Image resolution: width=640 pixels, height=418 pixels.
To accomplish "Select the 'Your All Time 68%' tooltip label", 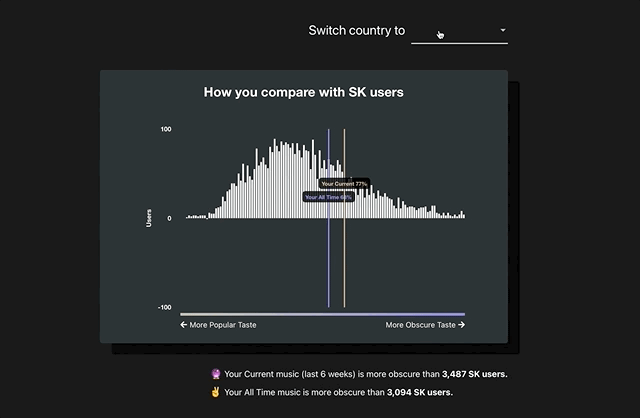I will [328, 197].
